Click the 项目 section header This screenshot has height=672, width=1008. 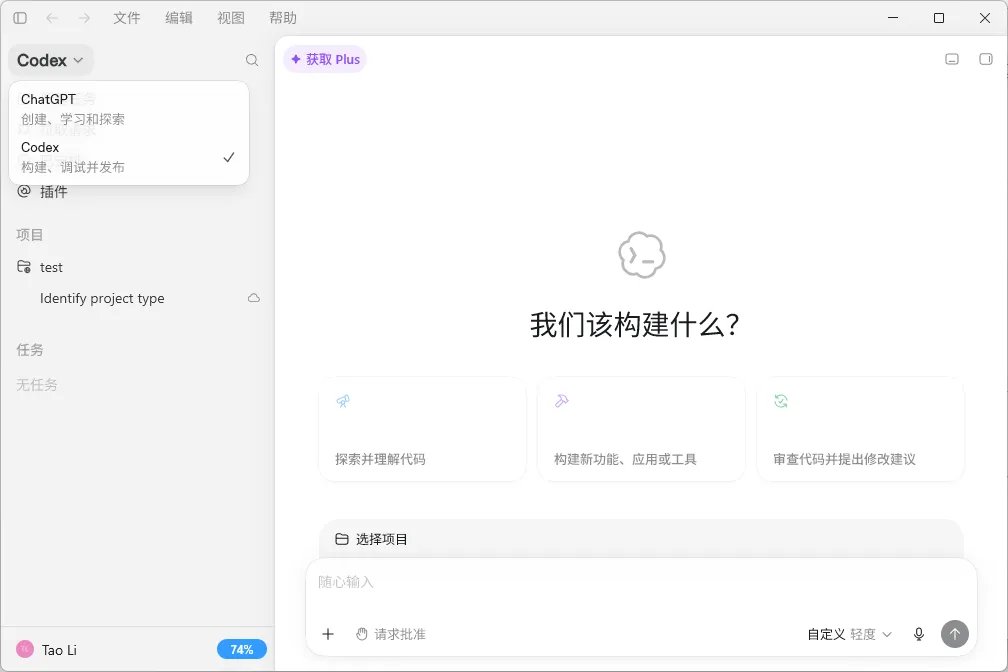tap(30, 235)
